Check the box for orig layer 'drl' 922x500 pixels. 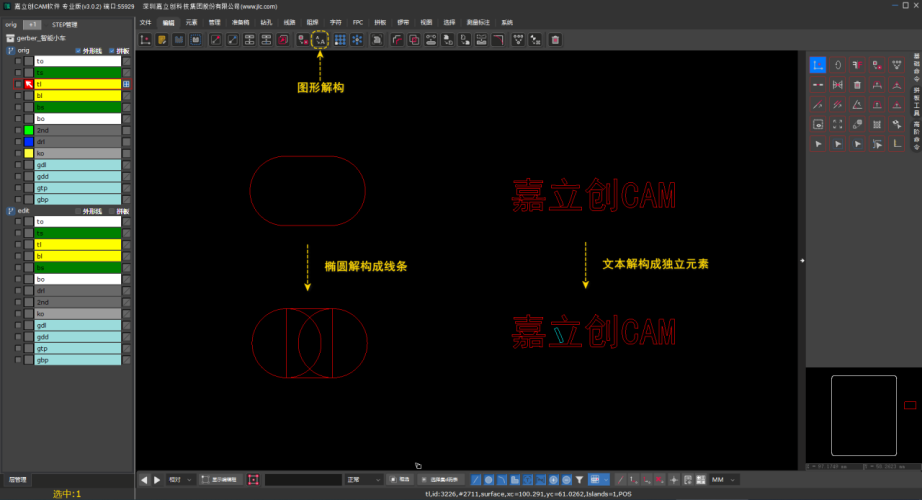(x=18, y=142)
